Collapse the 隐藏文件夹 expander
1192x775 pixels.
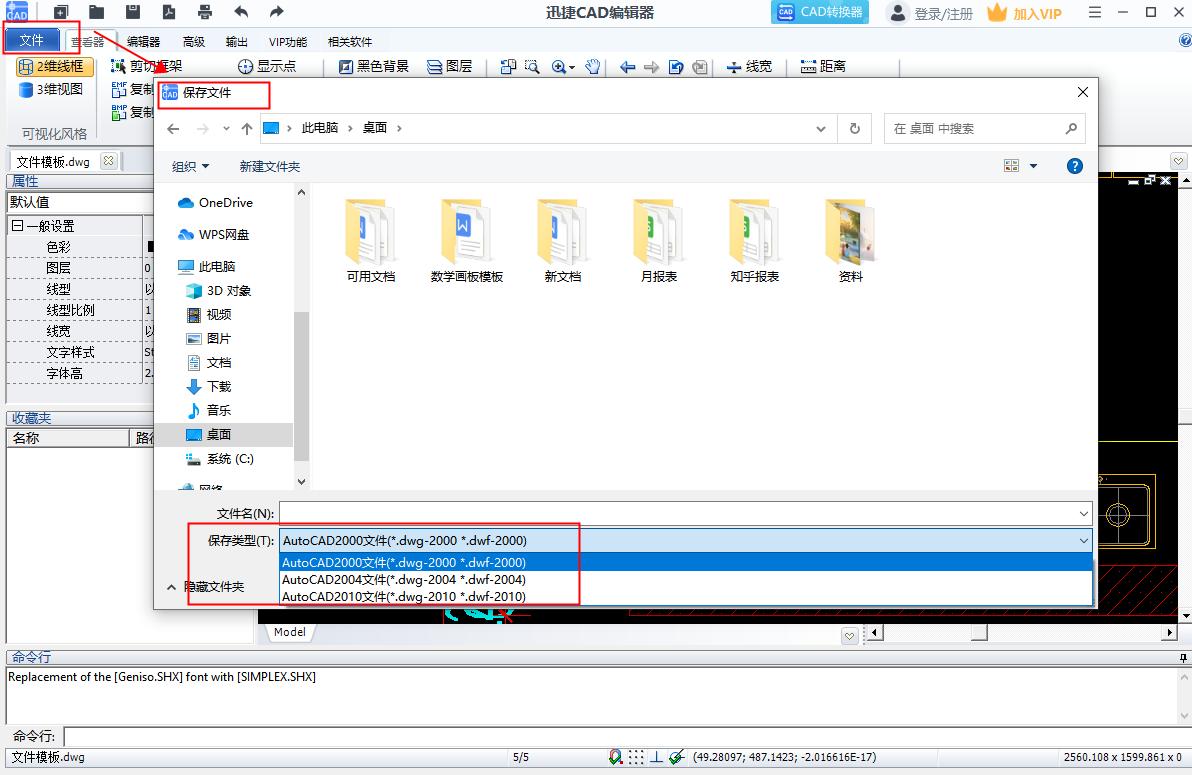point(171,587)
